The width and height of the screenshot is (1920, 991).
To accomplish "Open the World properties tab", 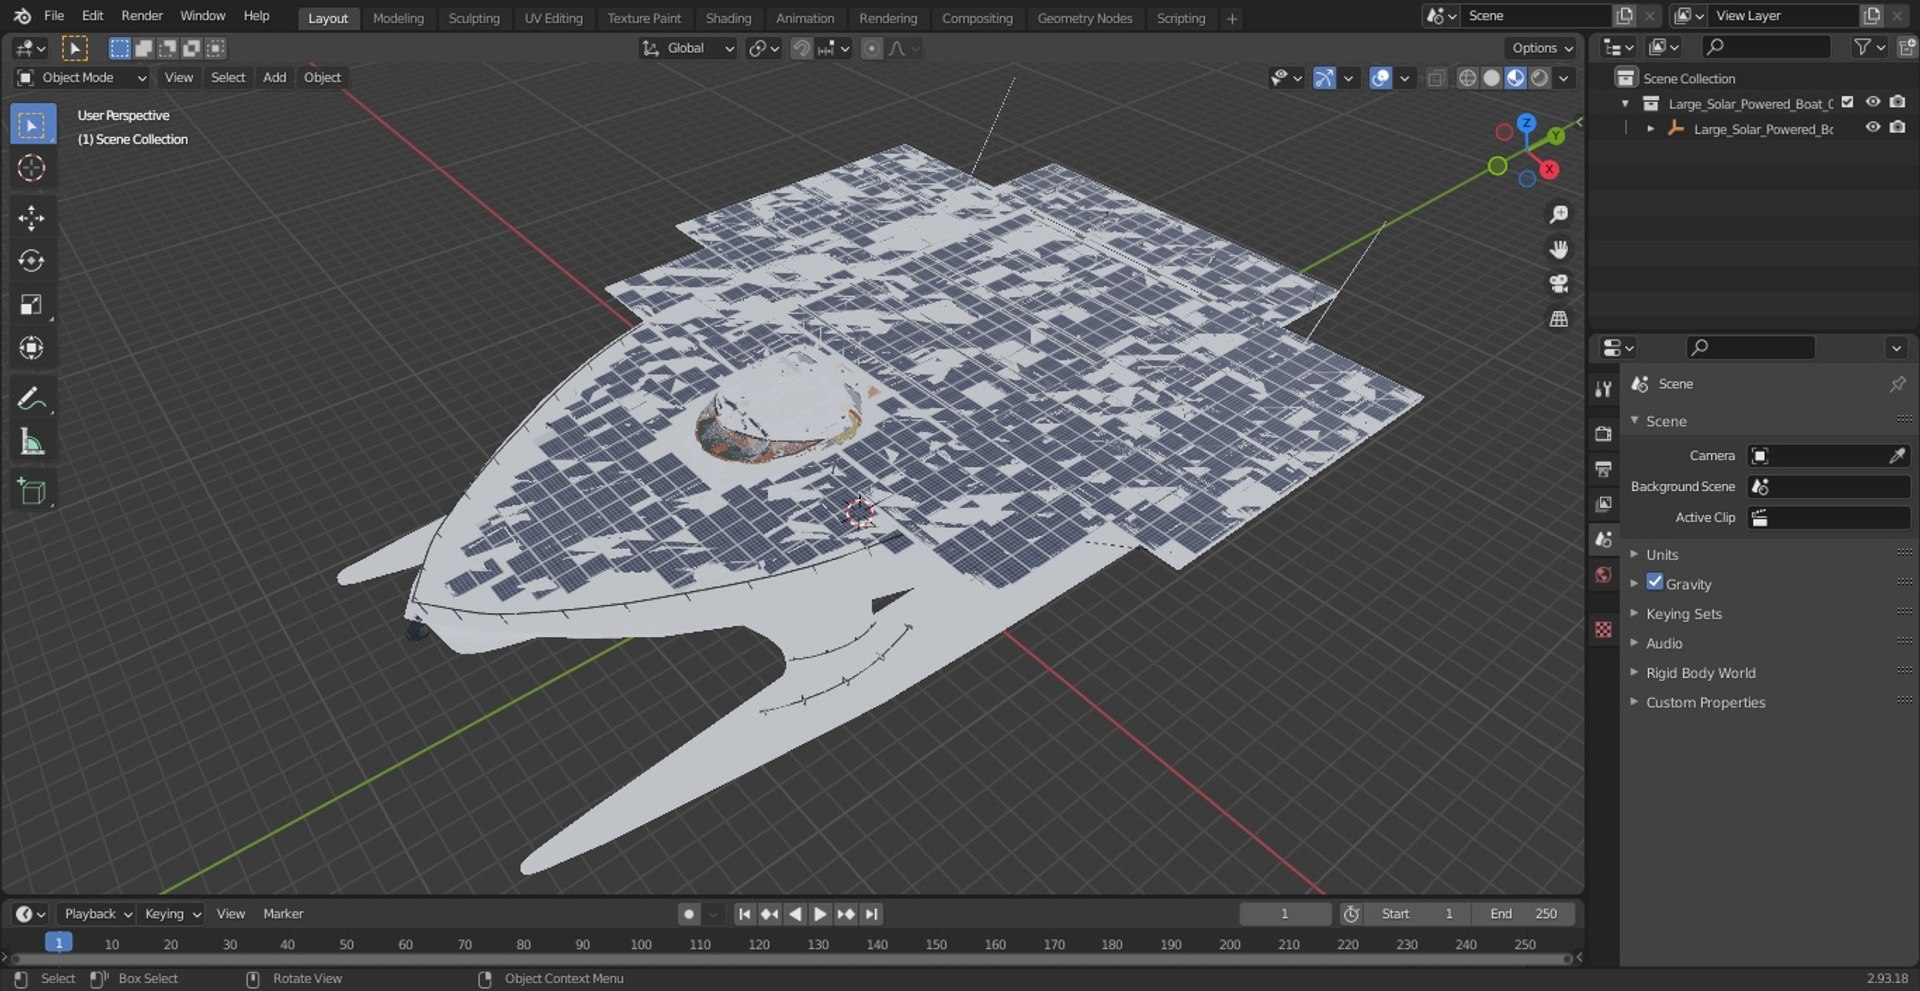I will click(x=1604, y=575).
